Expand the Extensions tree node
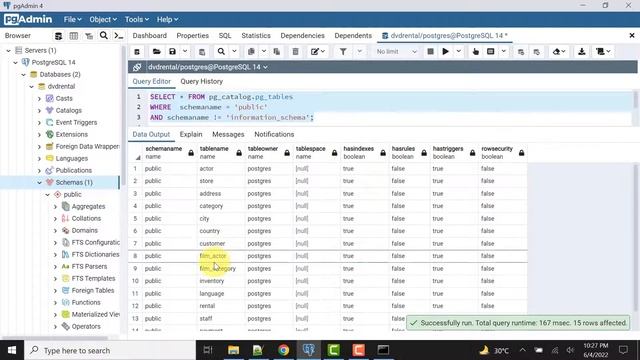640x360 pixels. click(x=40, y=134)
